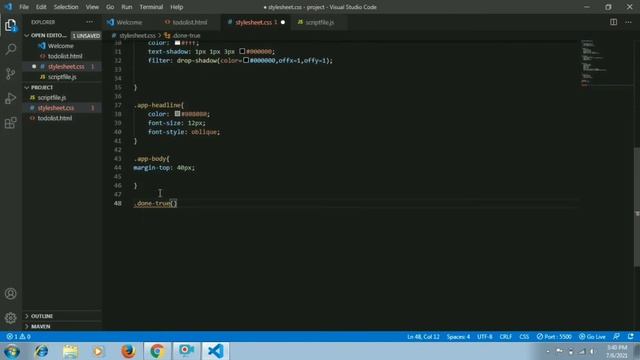Open the Terminal menu

[151, 7]
